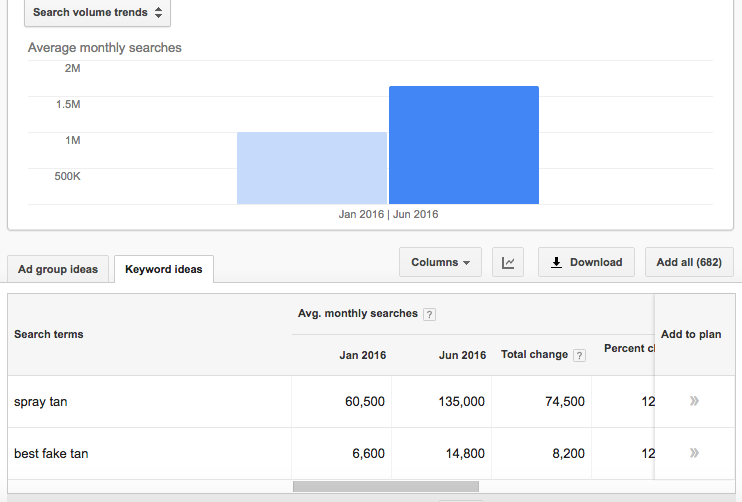Screen dimensions: 742x502
Task: Click the Jan 2016 light blue bar
Action: click(312, 168)
